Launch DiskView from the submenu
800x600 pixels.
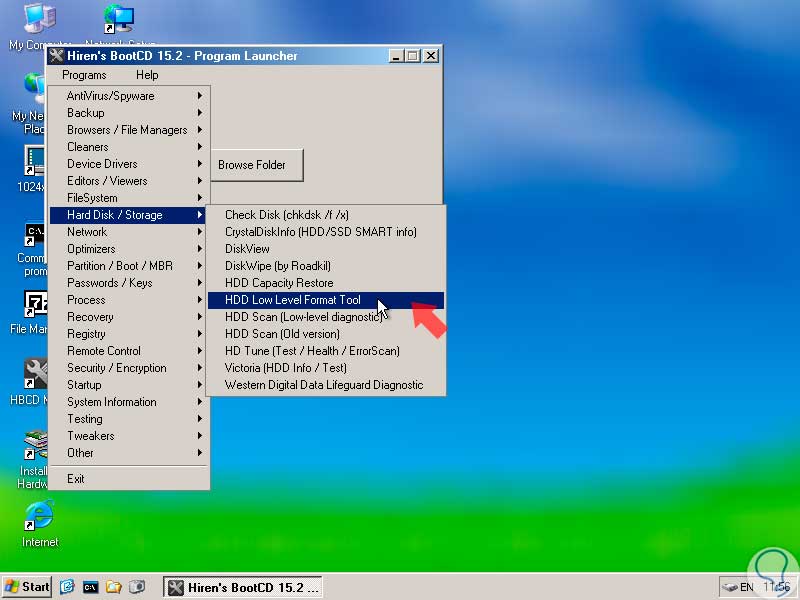[x=326, y=249]
